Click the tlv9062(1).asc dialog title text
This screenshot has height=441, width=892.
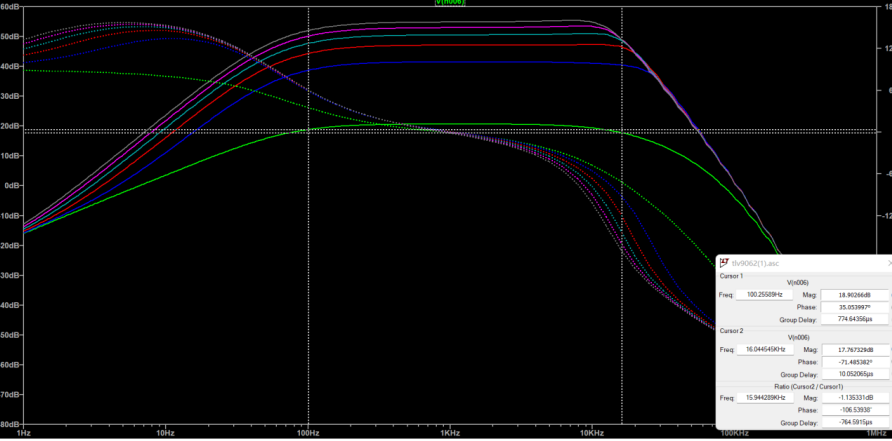pos(755,263)
